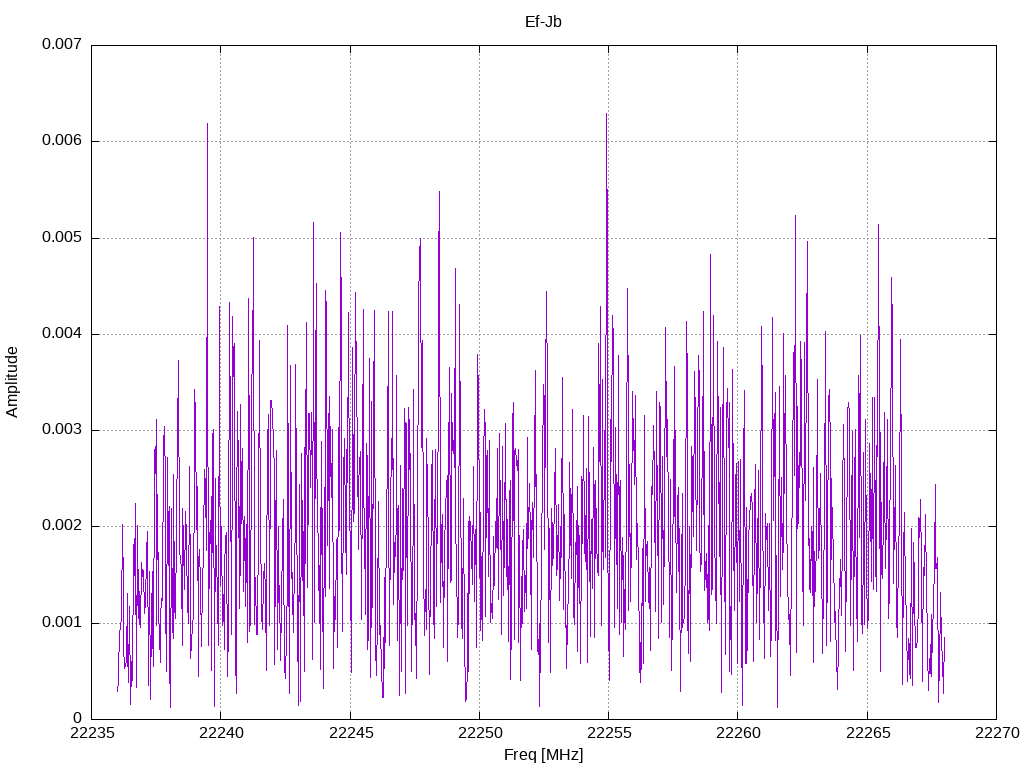
Task: Click y-axis tick label 0.005
Action: [x=62, y=237]
